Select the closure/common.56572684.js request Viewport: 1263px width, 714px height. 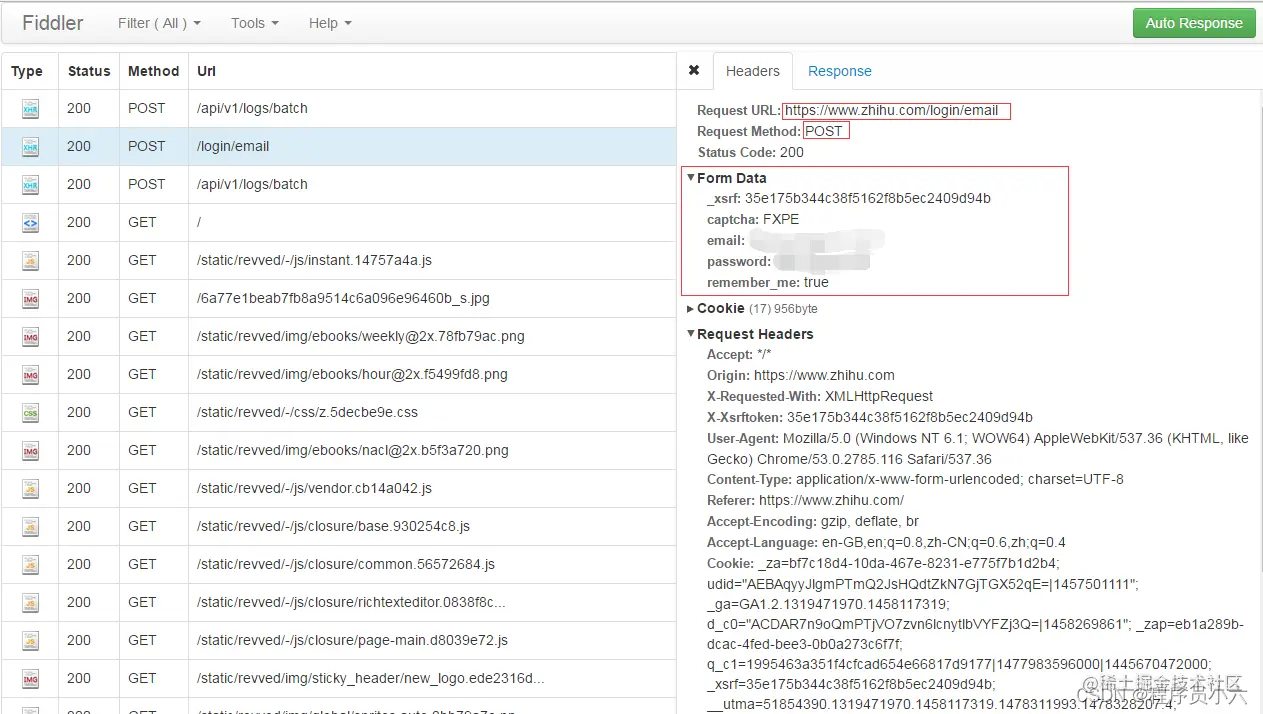pyautogui.click(x=339, y=565)
